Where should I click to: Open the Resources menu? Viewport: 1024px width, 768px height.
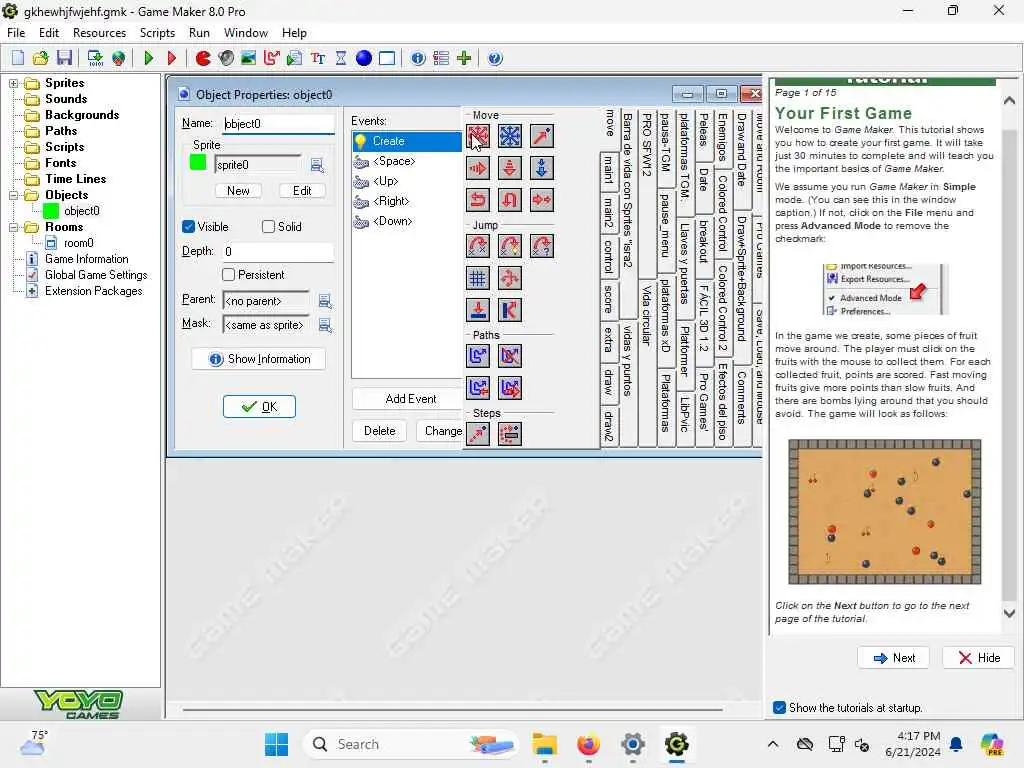pyautogui.click(x=99, y=33)
